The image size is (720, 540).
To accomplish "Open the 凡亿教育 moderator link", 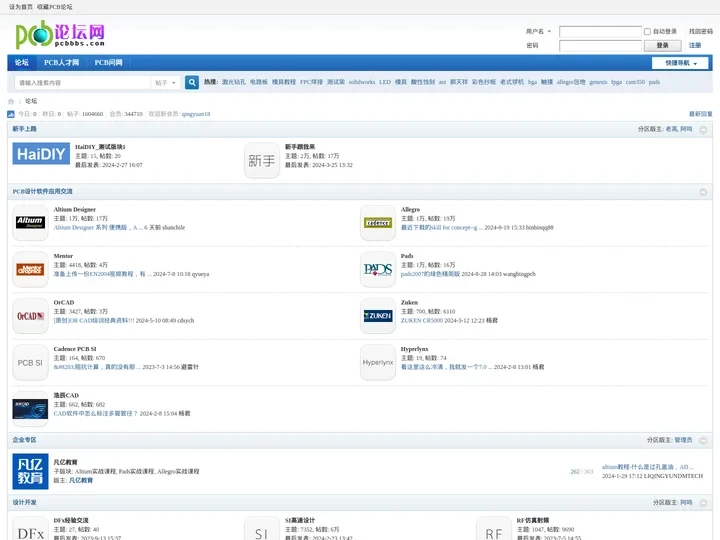I will pyautogui.click(x=81, y=480).
